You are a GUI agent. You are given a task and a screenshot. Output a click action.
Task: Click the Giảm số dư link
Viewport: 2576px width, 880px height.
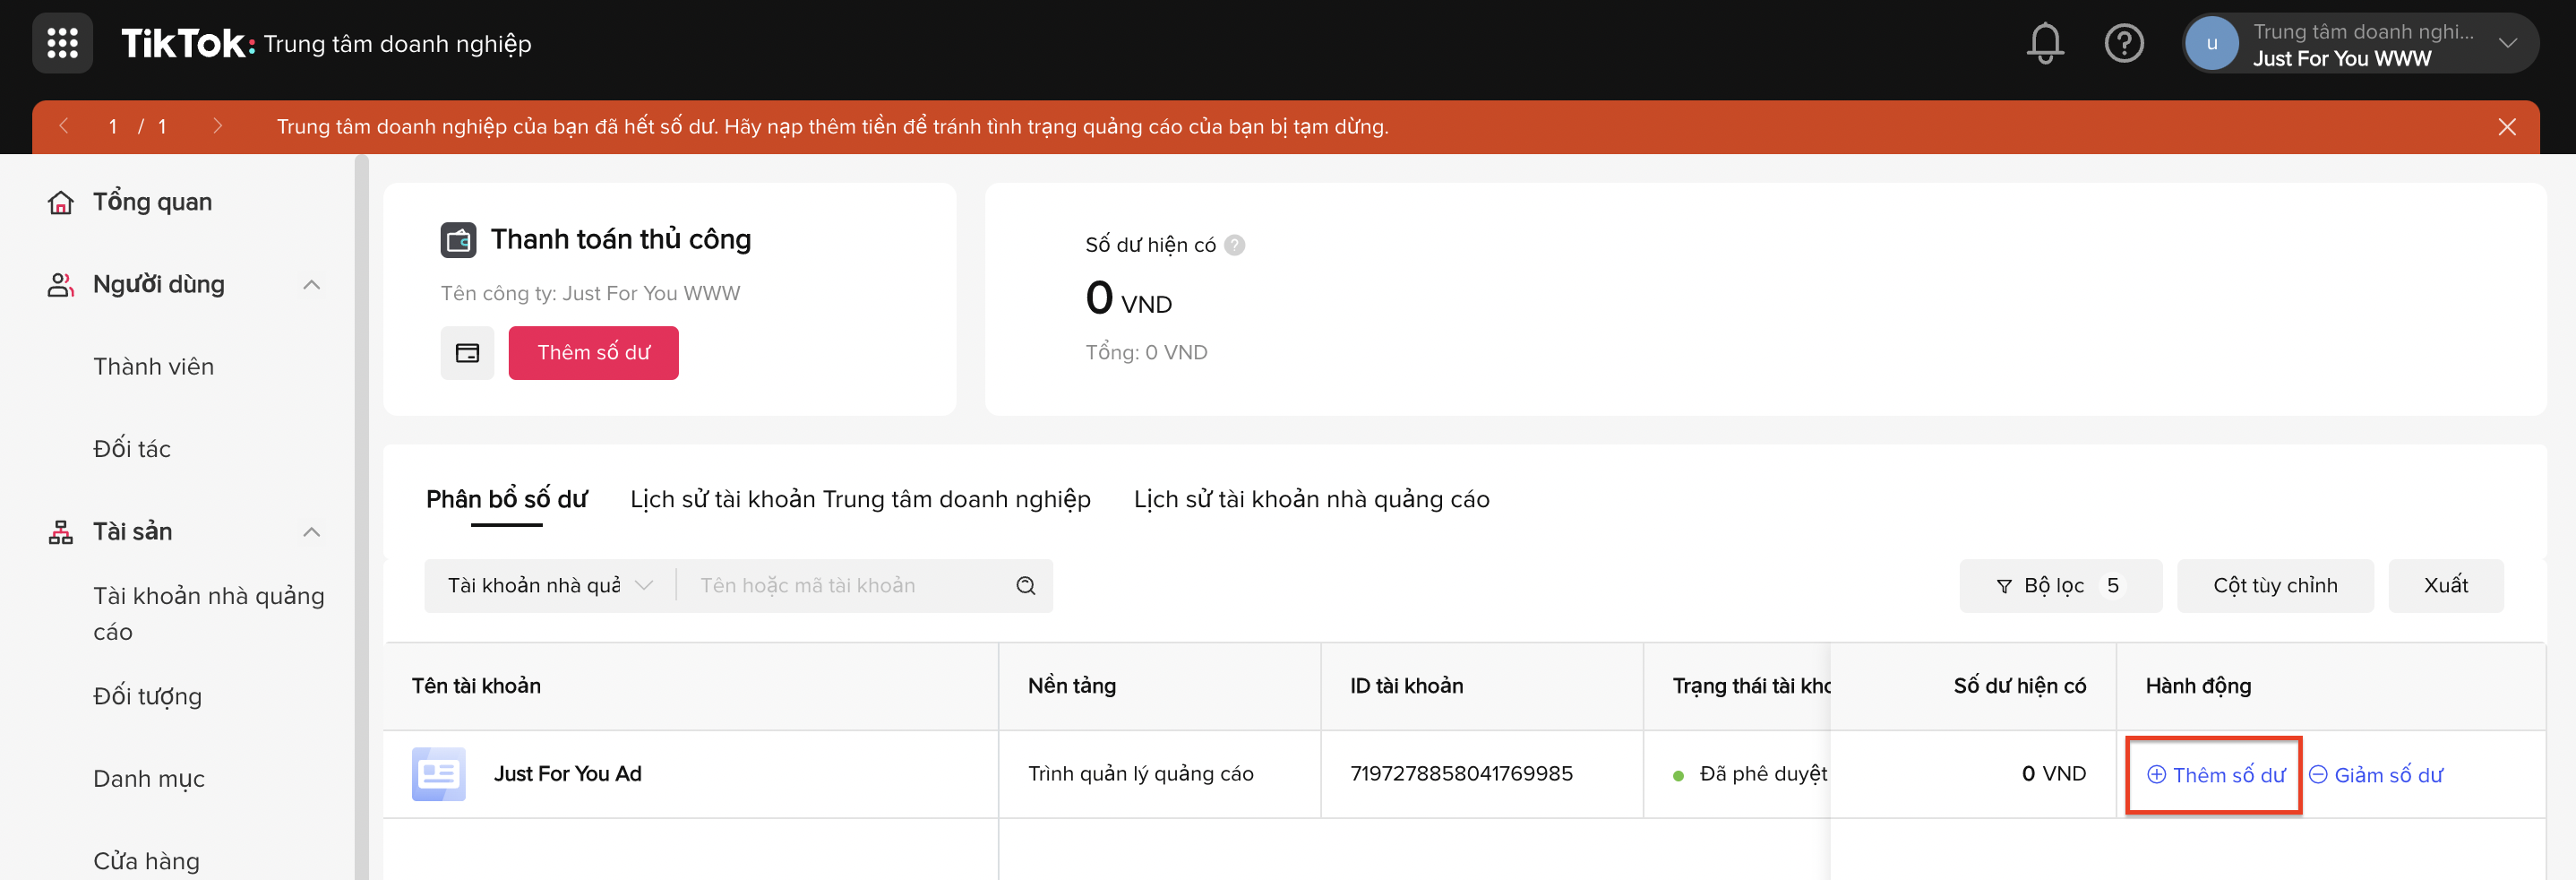(2375, 775)
